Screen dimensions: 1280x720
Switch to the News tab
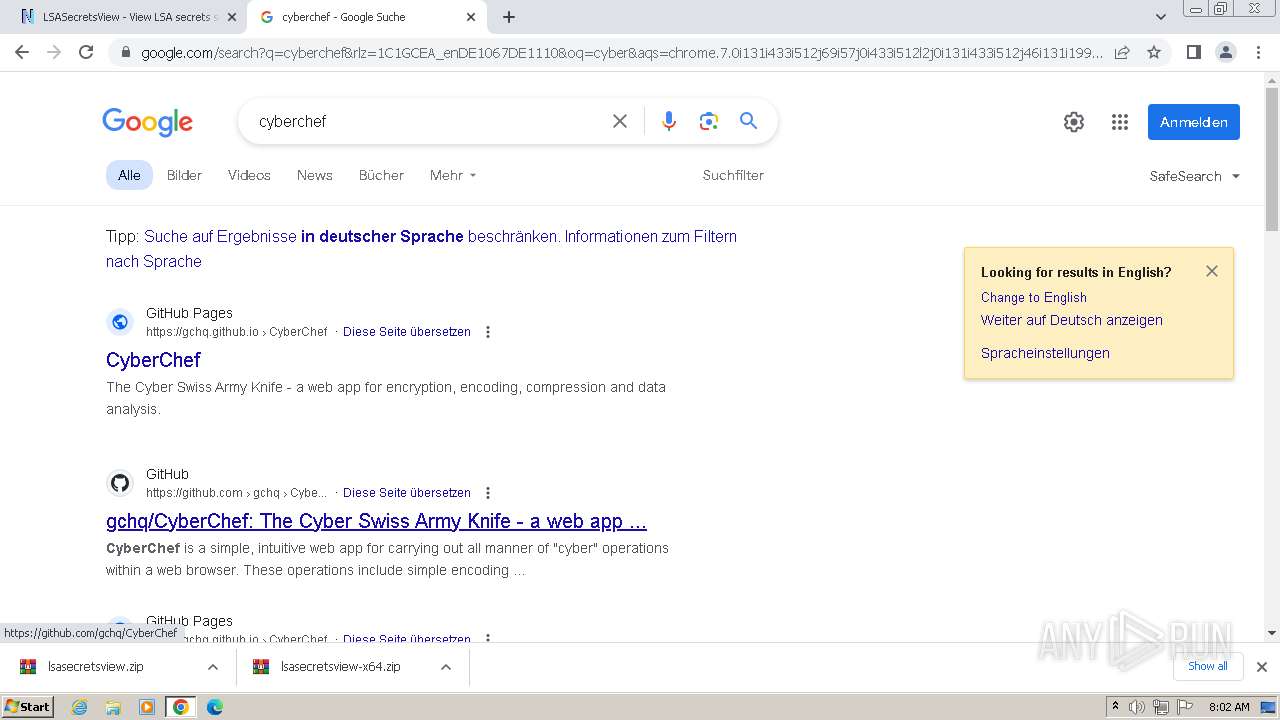click(x=314, y=175)
